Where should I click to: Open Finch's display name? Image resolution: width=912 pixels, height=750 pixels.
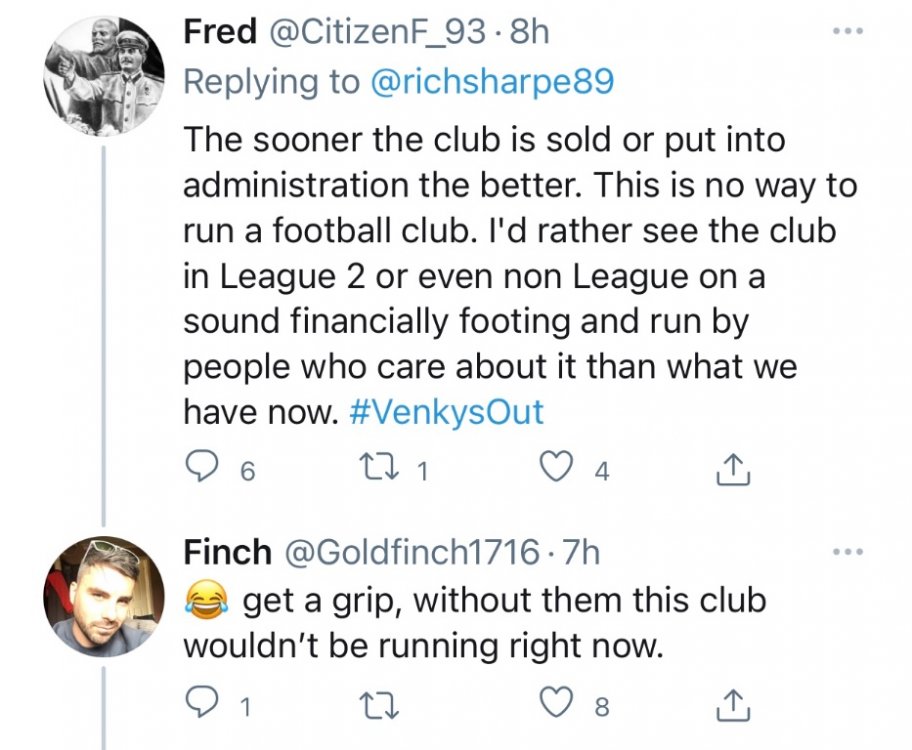(227, 551)
